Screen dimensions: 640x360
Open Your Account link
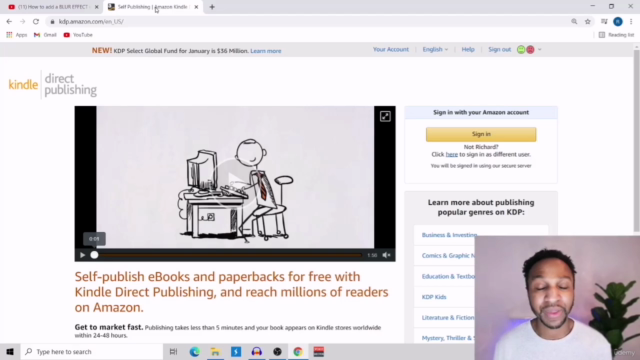(x=391, y=49)
